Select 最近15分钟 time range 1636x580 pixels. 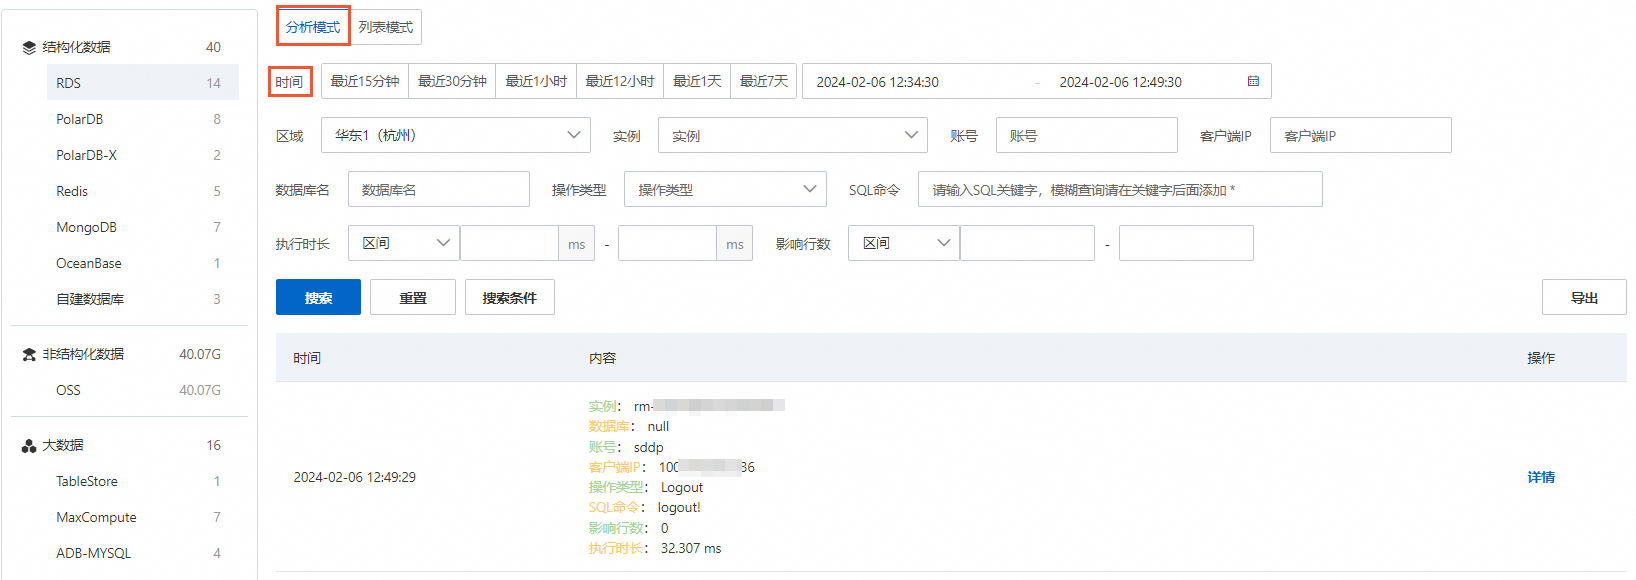tap(365, 81)
